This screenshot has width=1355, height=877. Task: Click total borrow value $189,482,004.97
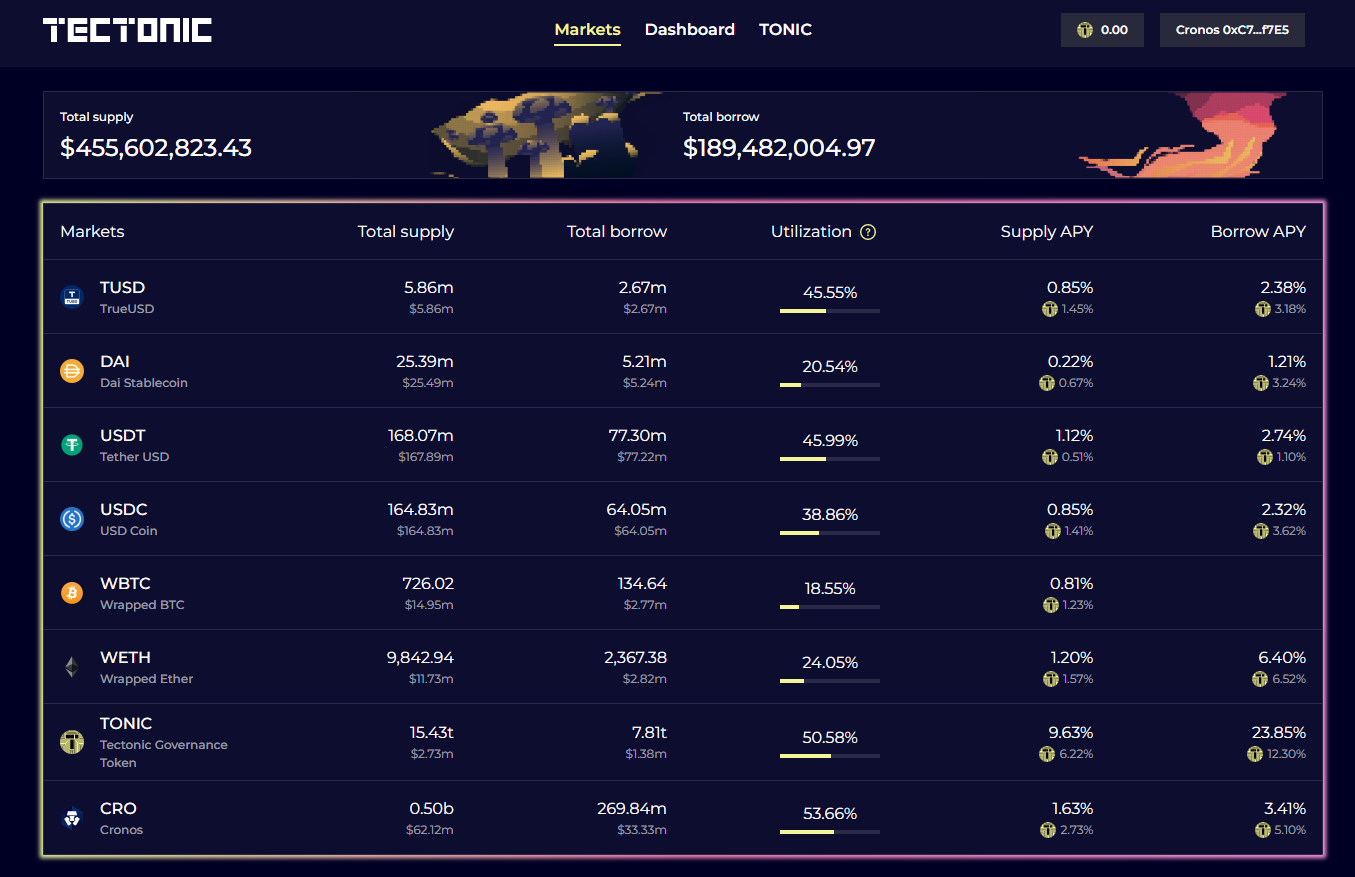click(x=779, y=148)
